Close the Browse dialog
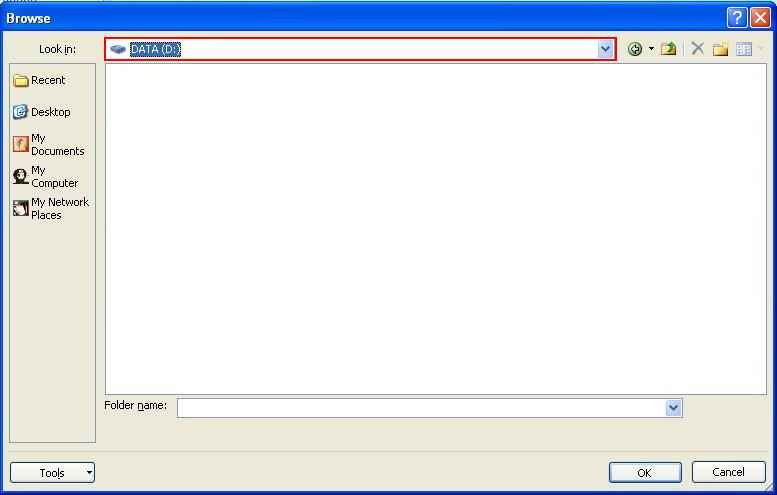Image resolution: width=777 pixels, height=495 pixels. tap(760, 18)
